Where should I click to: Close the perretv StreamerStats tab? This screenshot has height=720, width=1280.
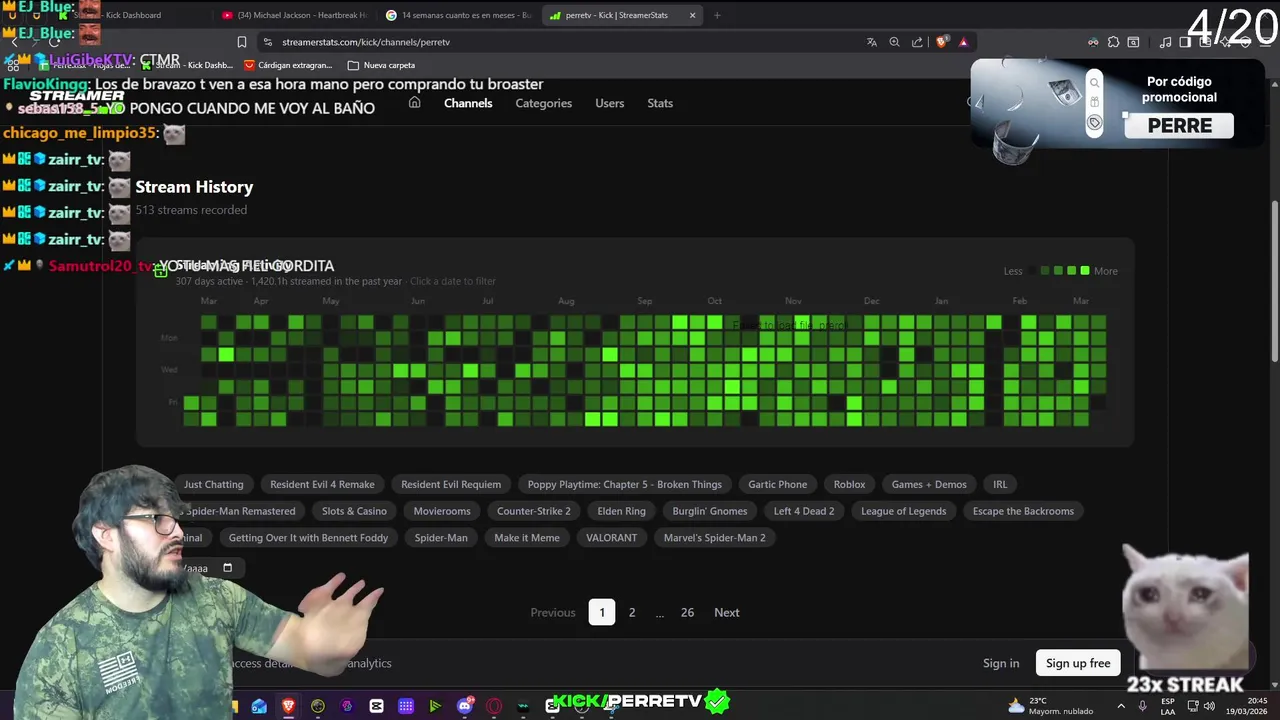click(x=692, y=15)
